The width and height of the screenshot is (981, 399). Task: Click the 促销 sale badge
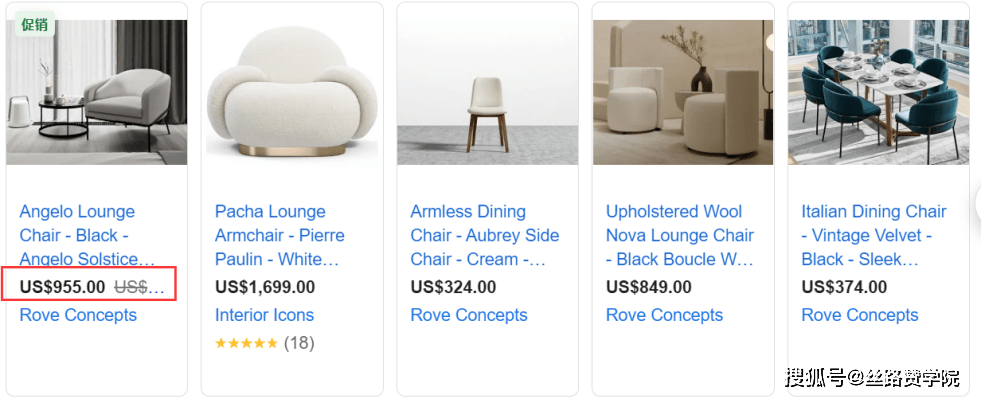tap(35, 24)
